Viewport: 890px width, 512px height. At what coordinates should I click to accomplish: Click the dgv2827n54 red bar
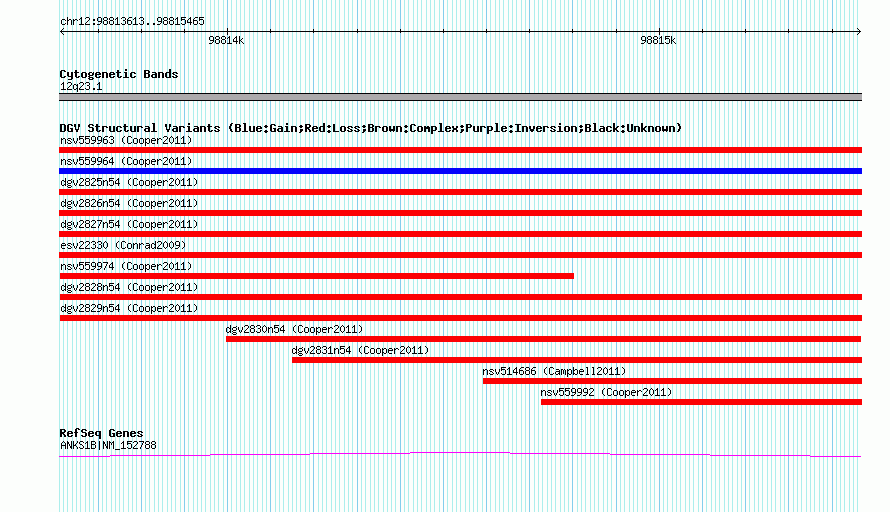coord(460,234)
